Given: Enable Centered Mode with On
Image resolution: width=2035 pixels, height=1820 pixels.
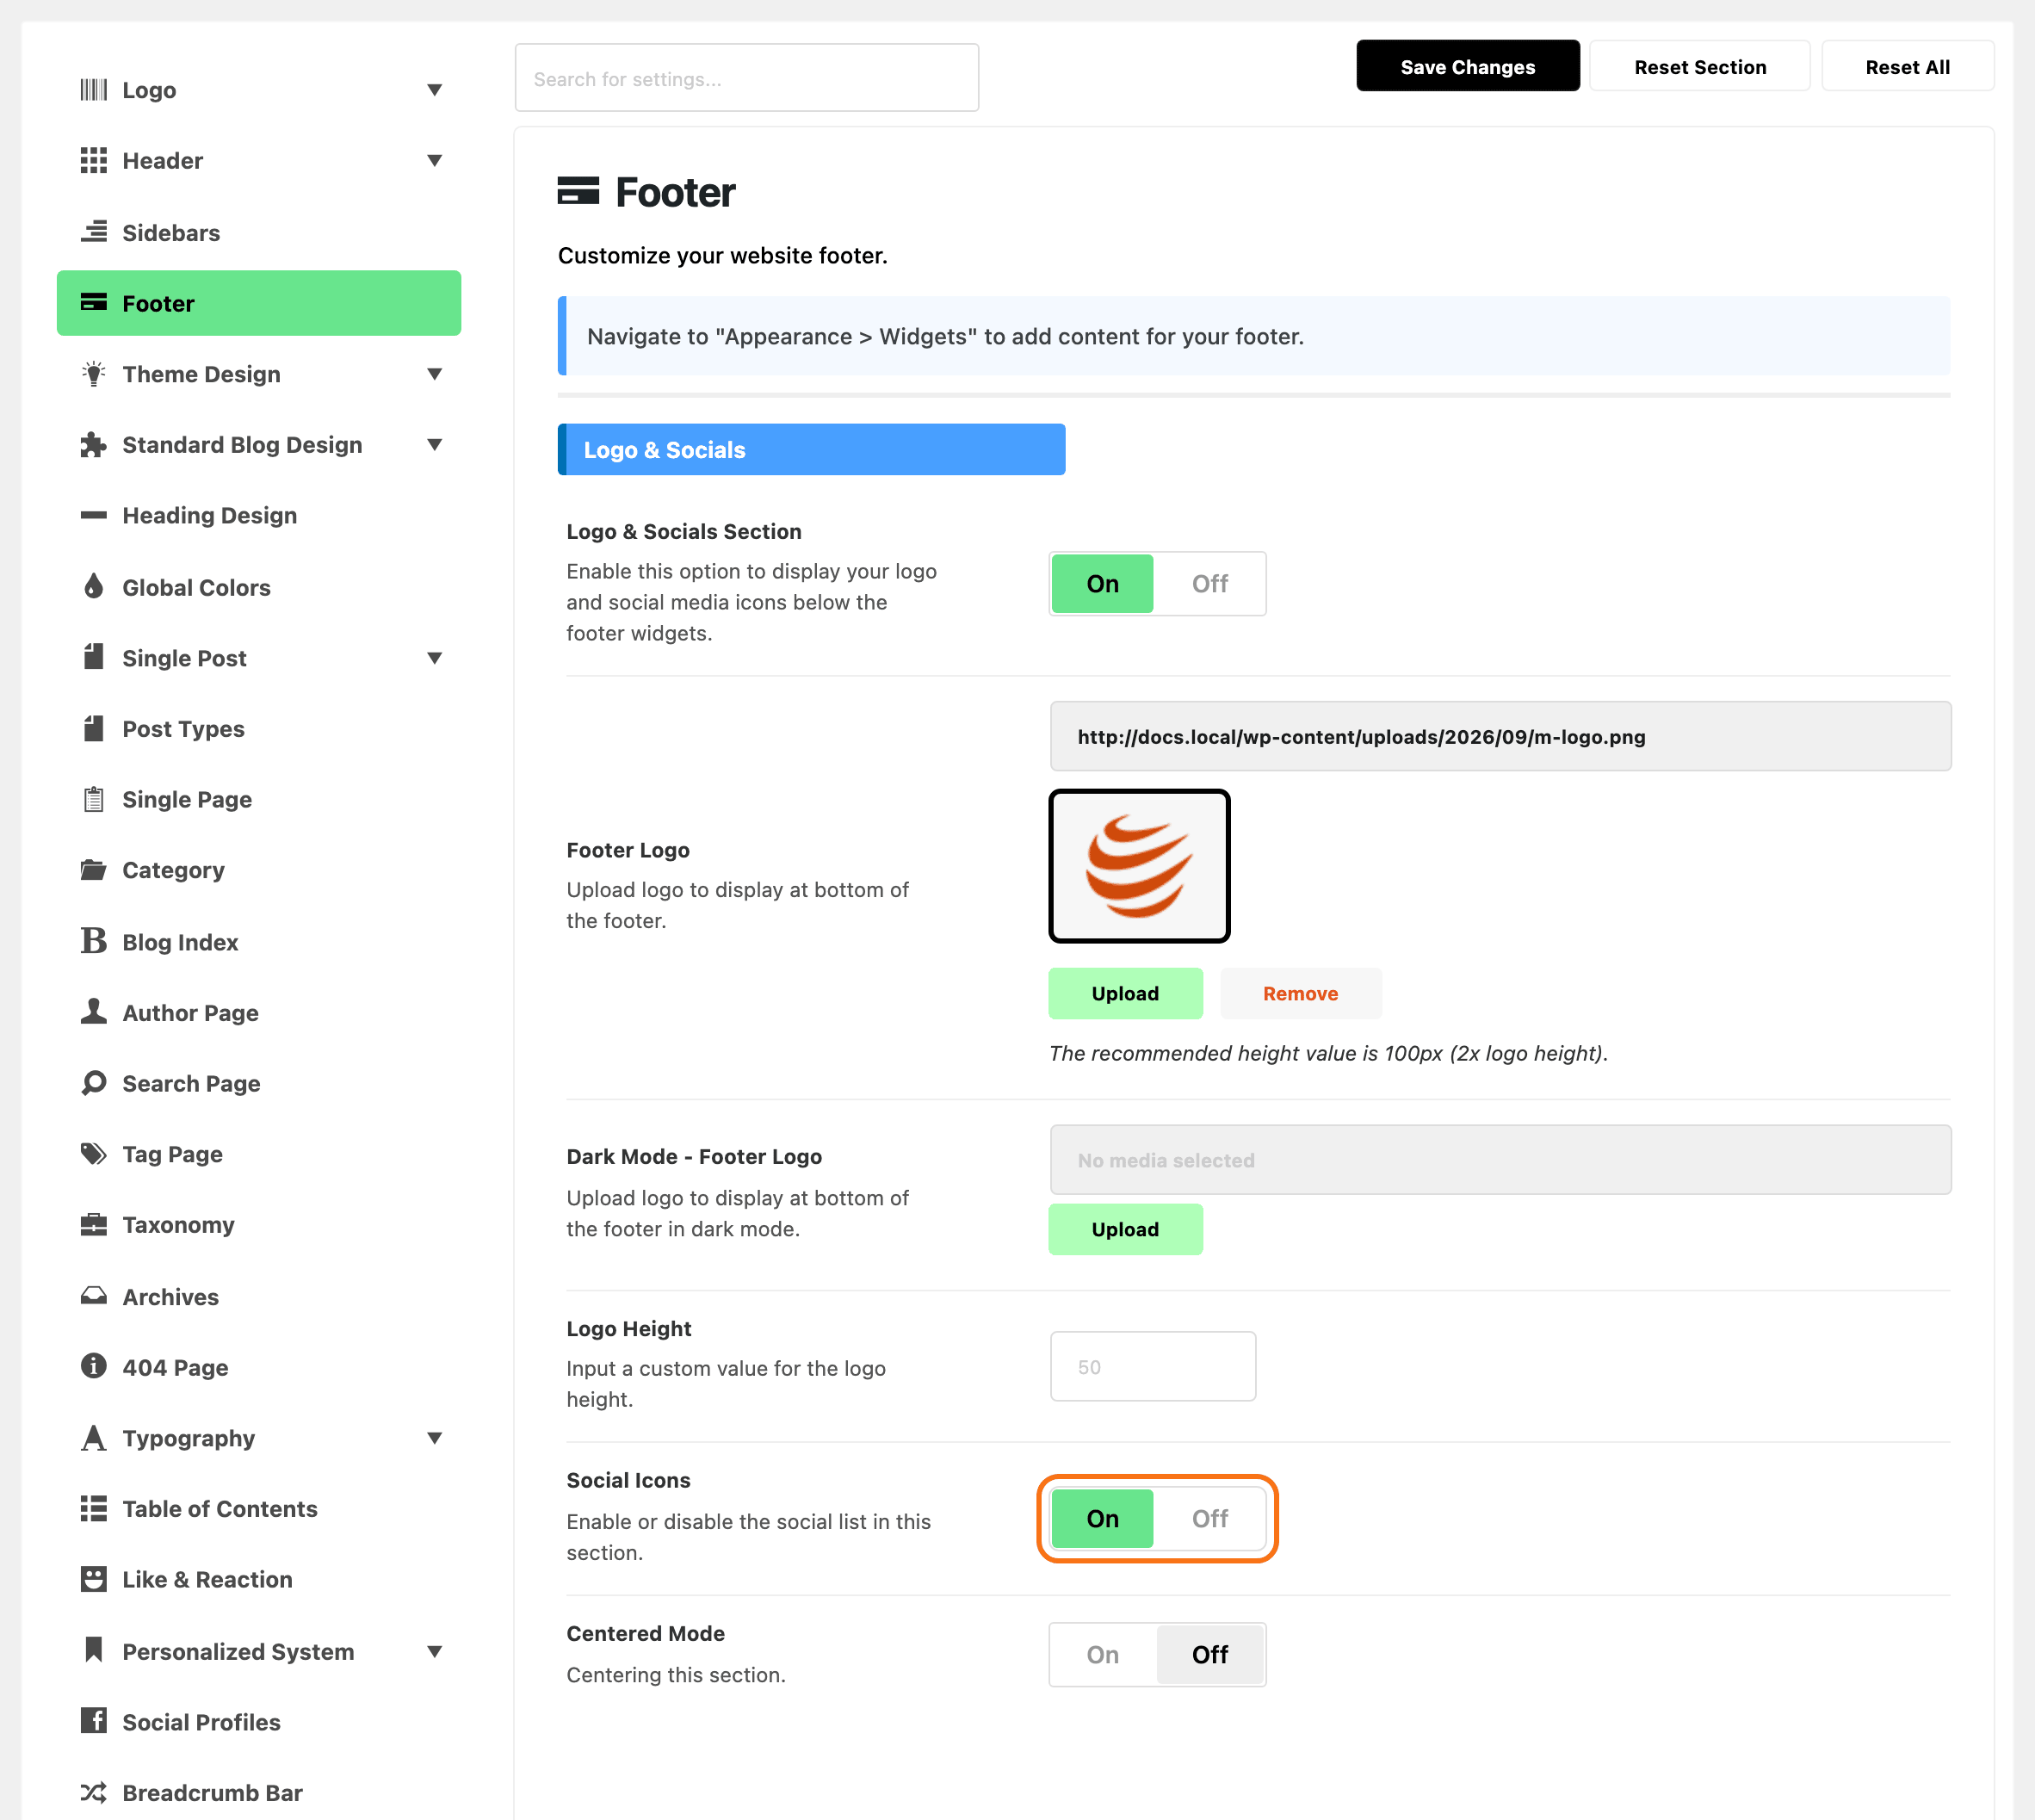Looking at the screenshot, I should pos(1102,1655).
